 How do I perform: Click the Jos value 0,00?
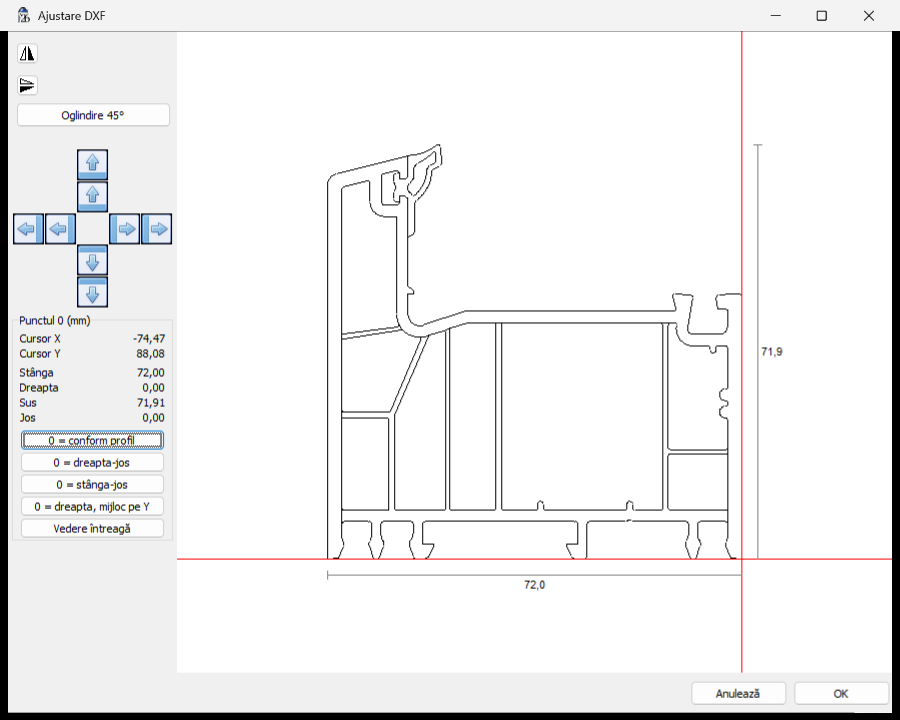153,417
